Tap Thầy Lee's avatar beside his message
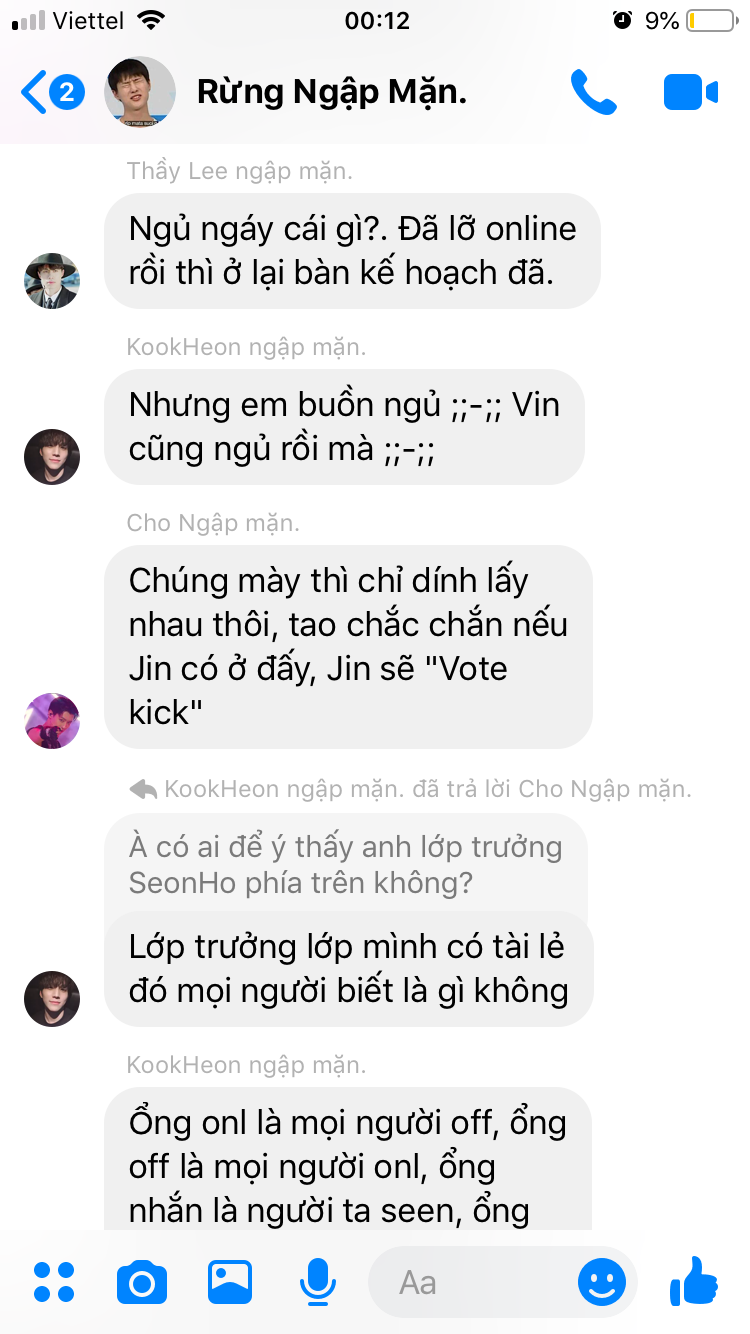Screen dimensions: 750x1334 click(52, 280)
